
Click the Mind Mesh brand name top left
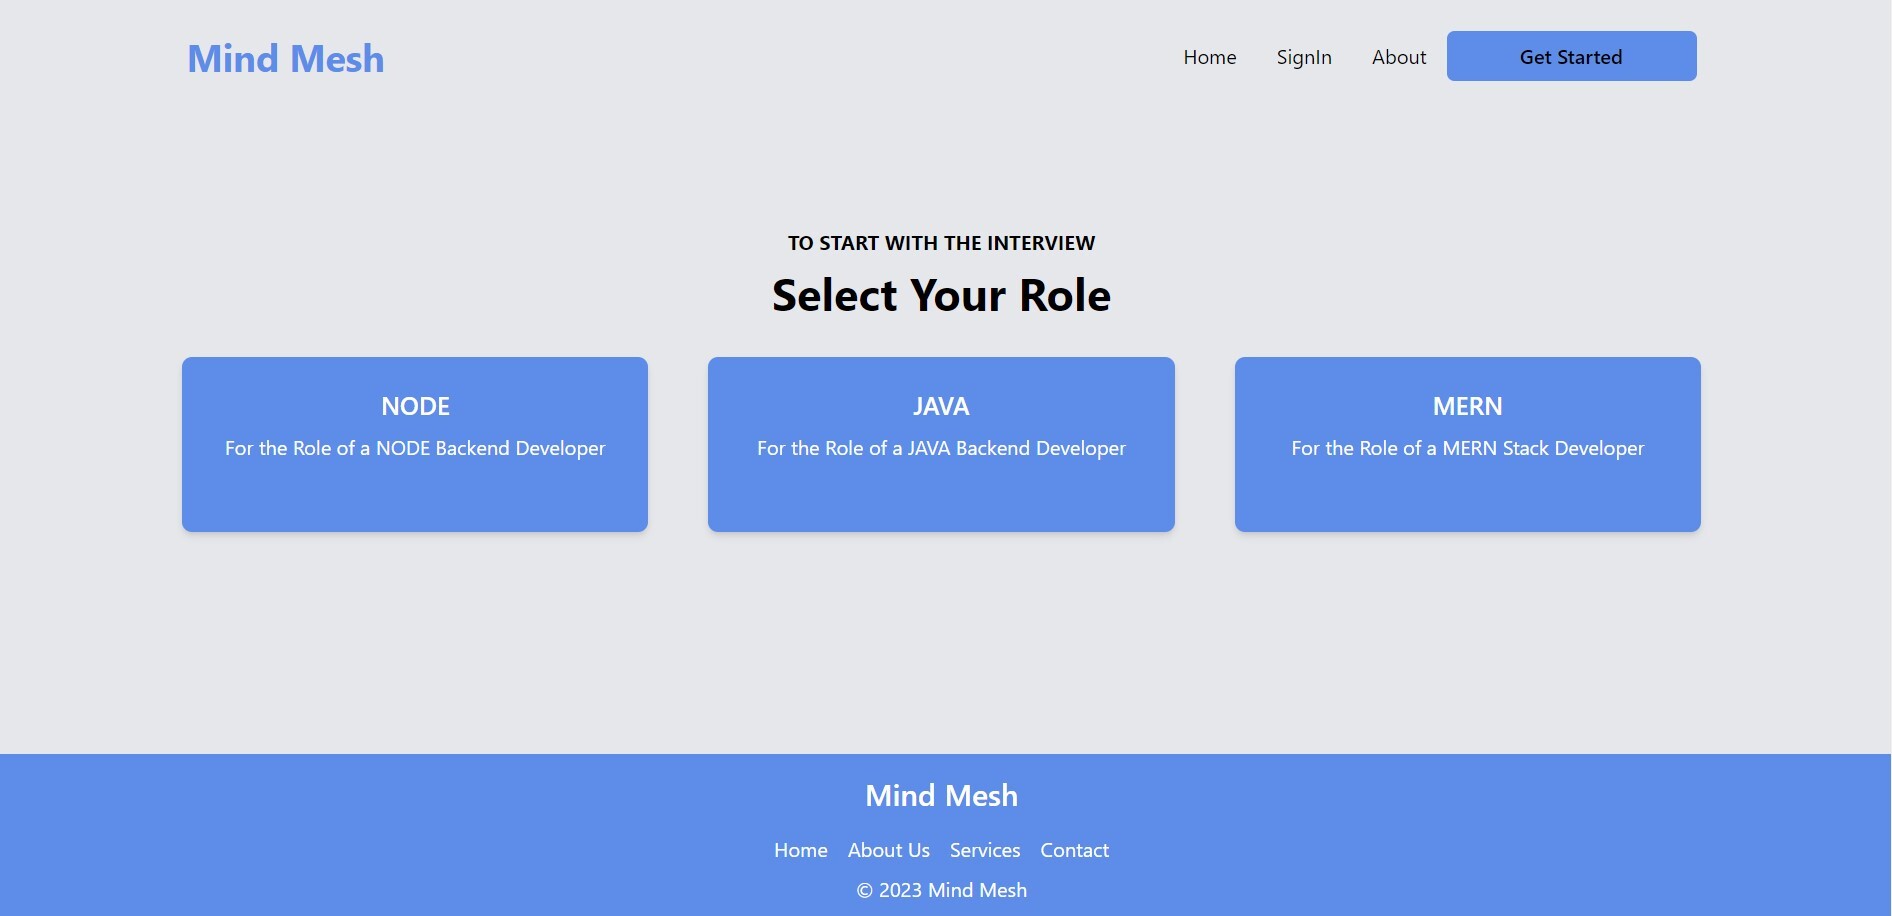tap(285, 58)
